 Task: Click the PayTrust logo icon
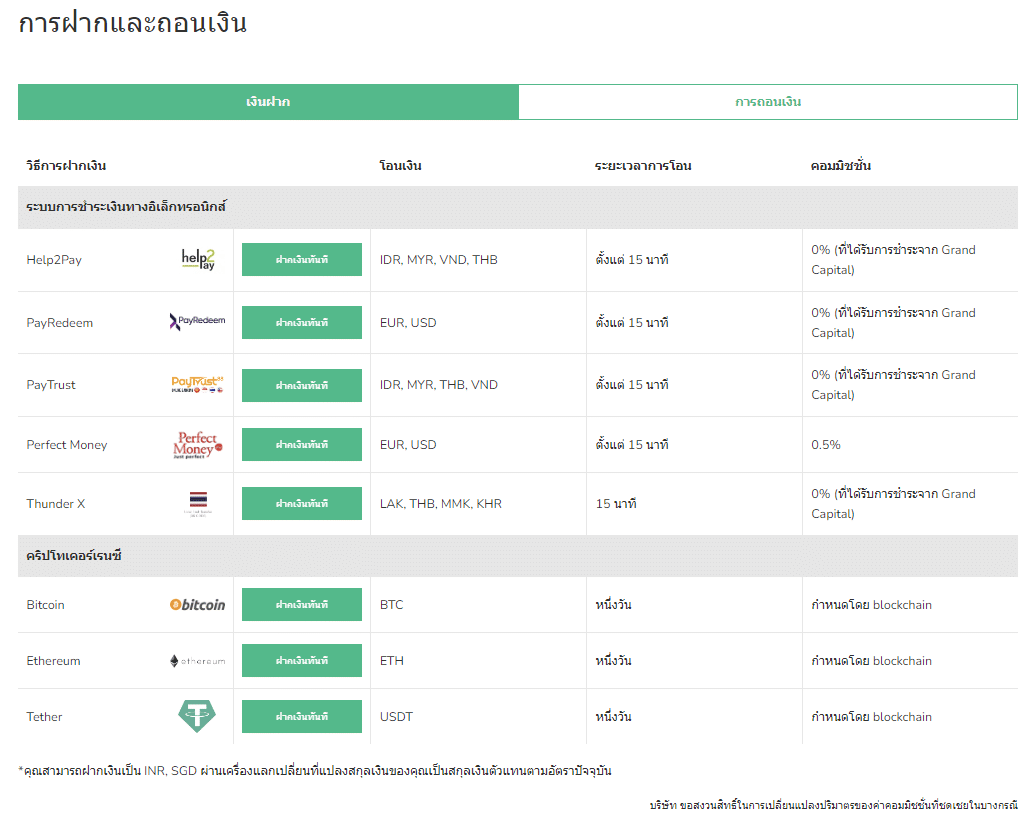click(197, 385)
